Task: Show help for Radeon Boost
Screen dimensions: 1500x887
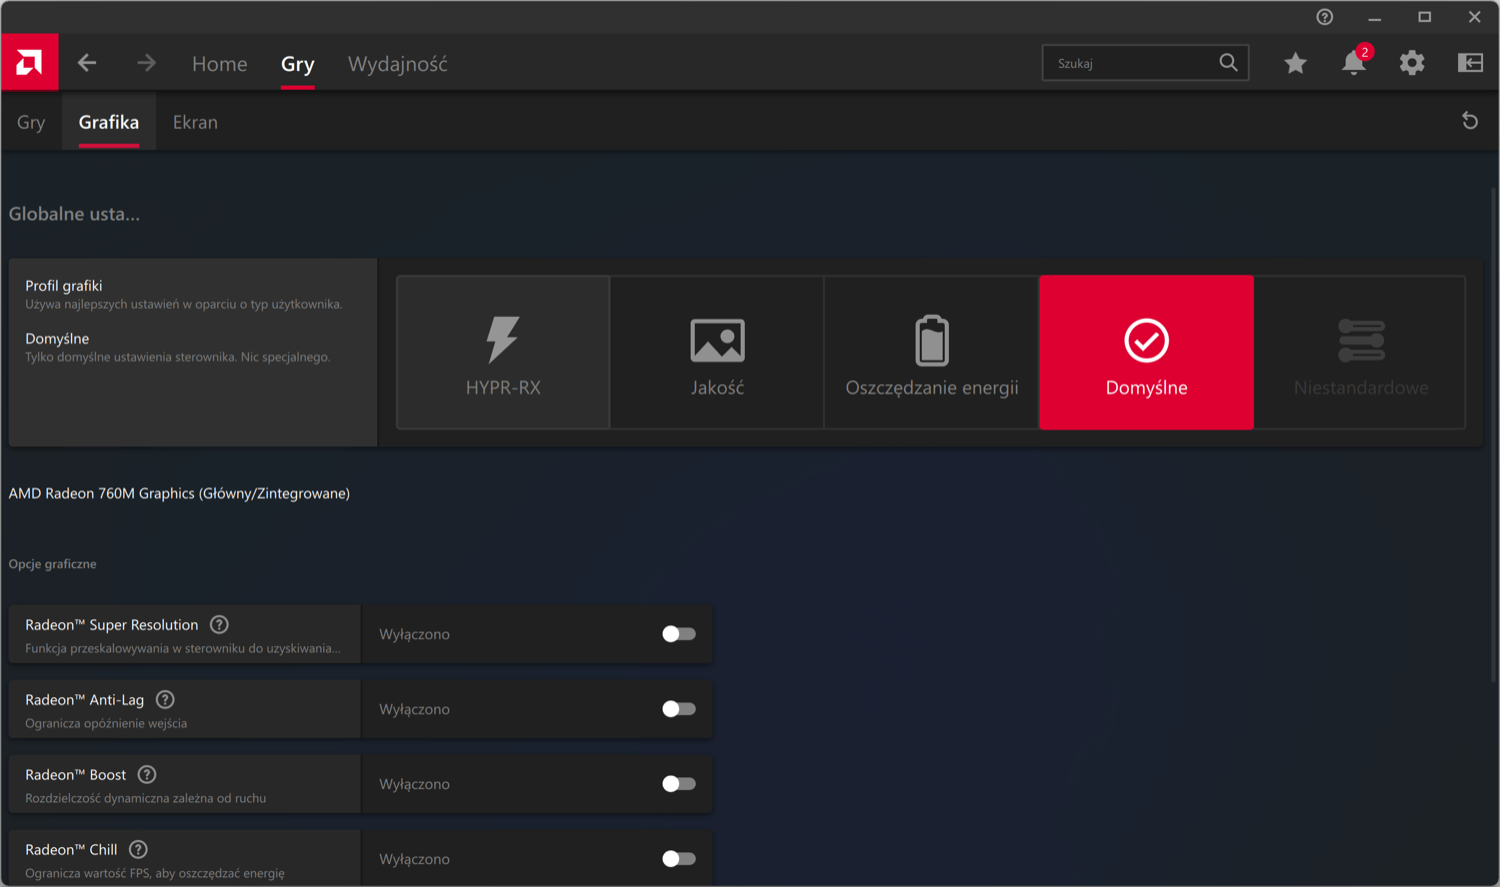Action: click(147, 775)
